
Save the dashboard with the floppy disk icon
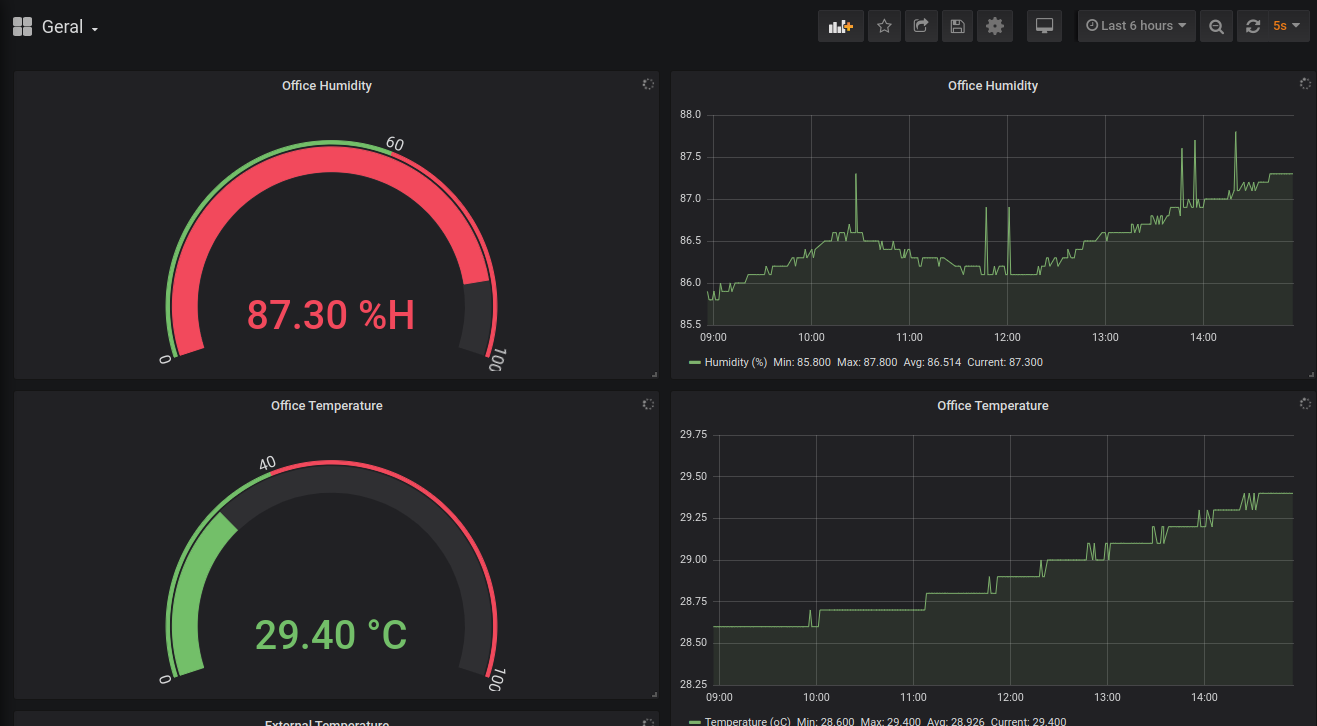coord(957,26)
